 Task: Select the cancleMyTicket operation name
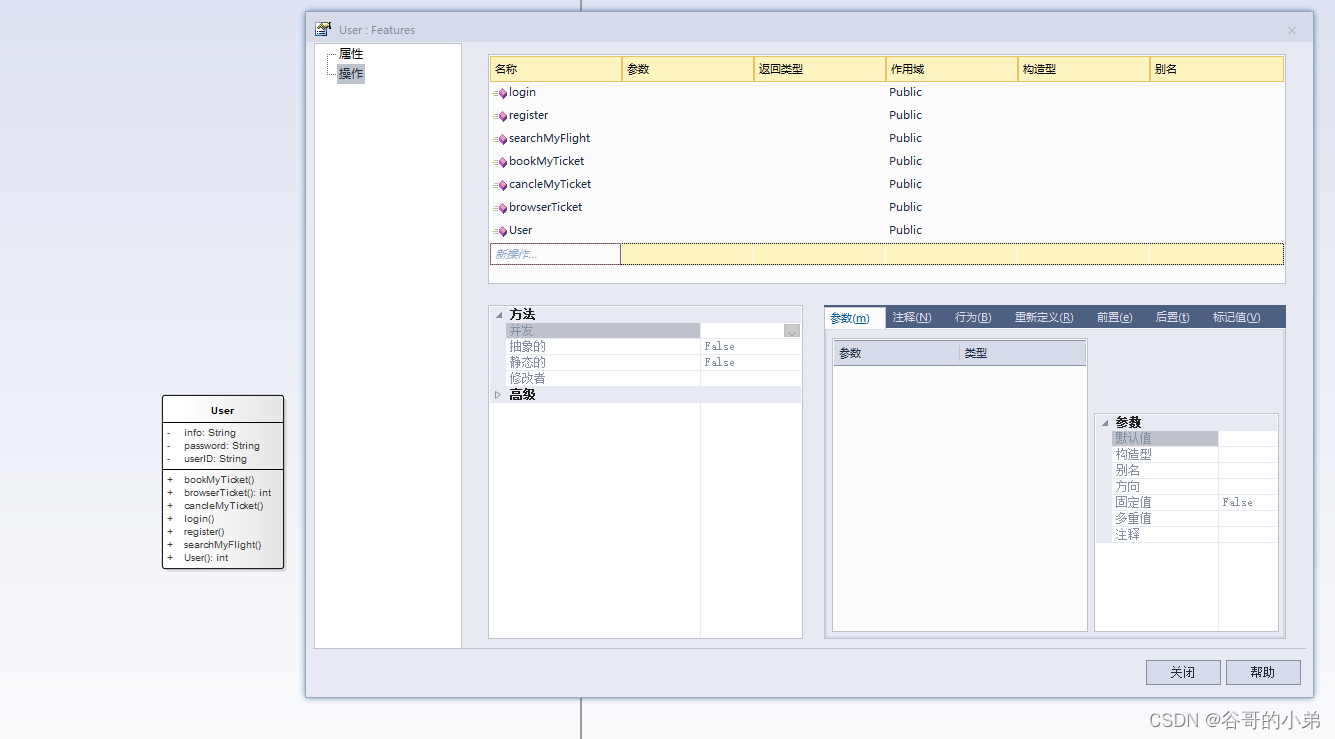pos(550,184)
